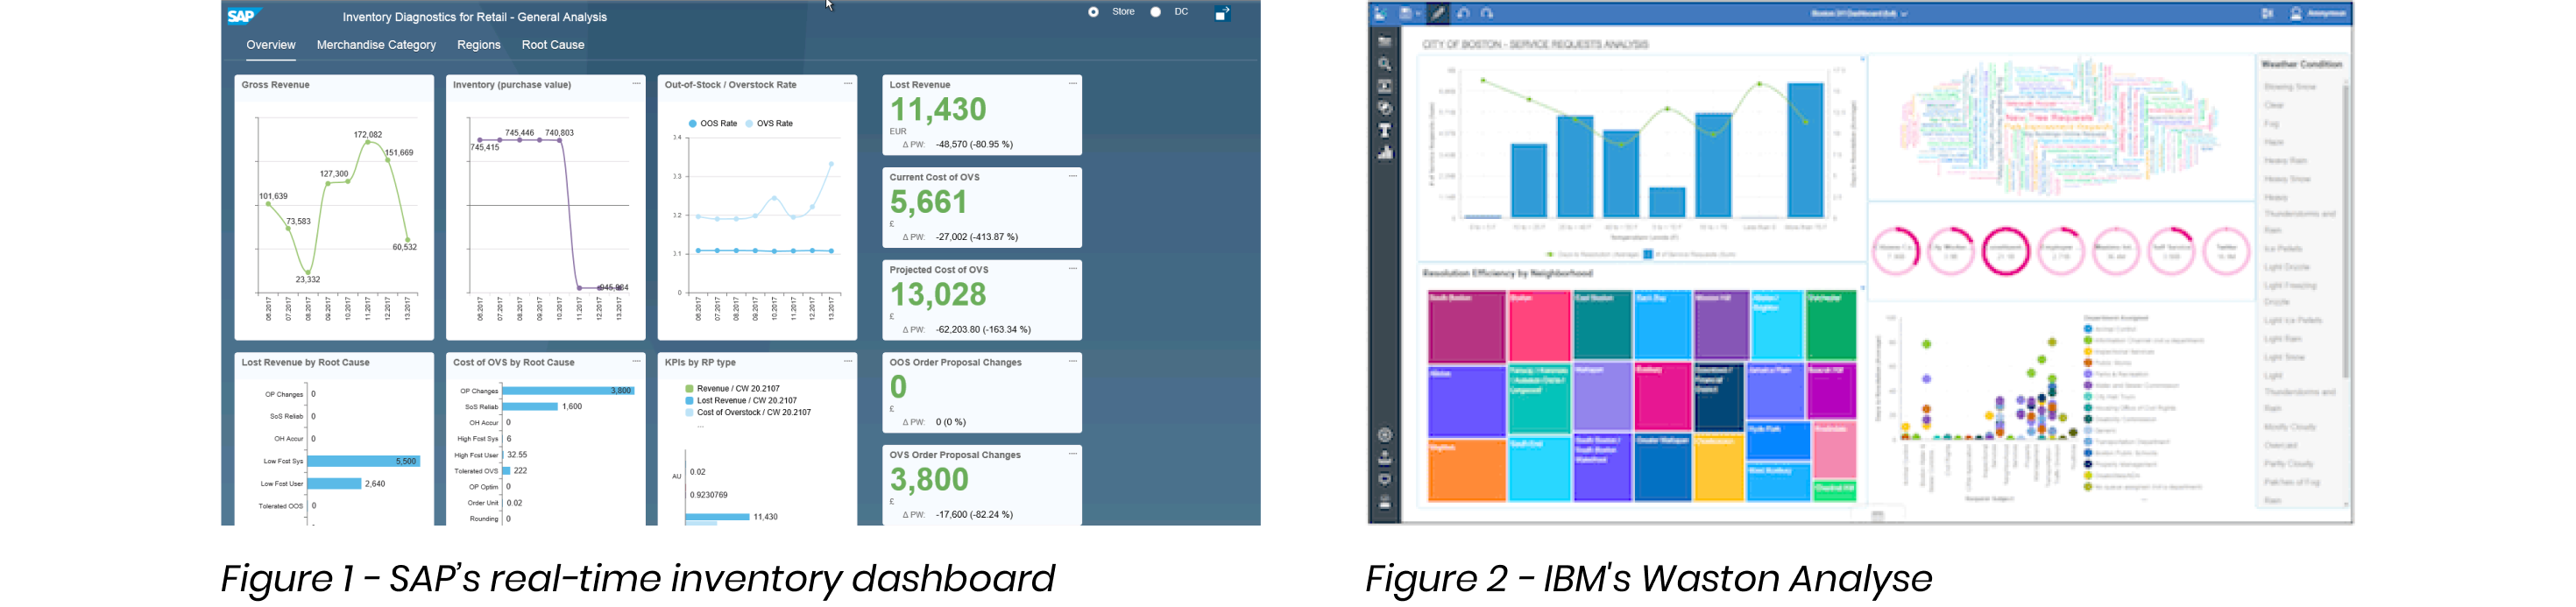This screenshot has width=2576, height=607.
Task: Click the upload icon in lower Watson sidebar
Action: pyautogui.click(x=1385, y=458)
